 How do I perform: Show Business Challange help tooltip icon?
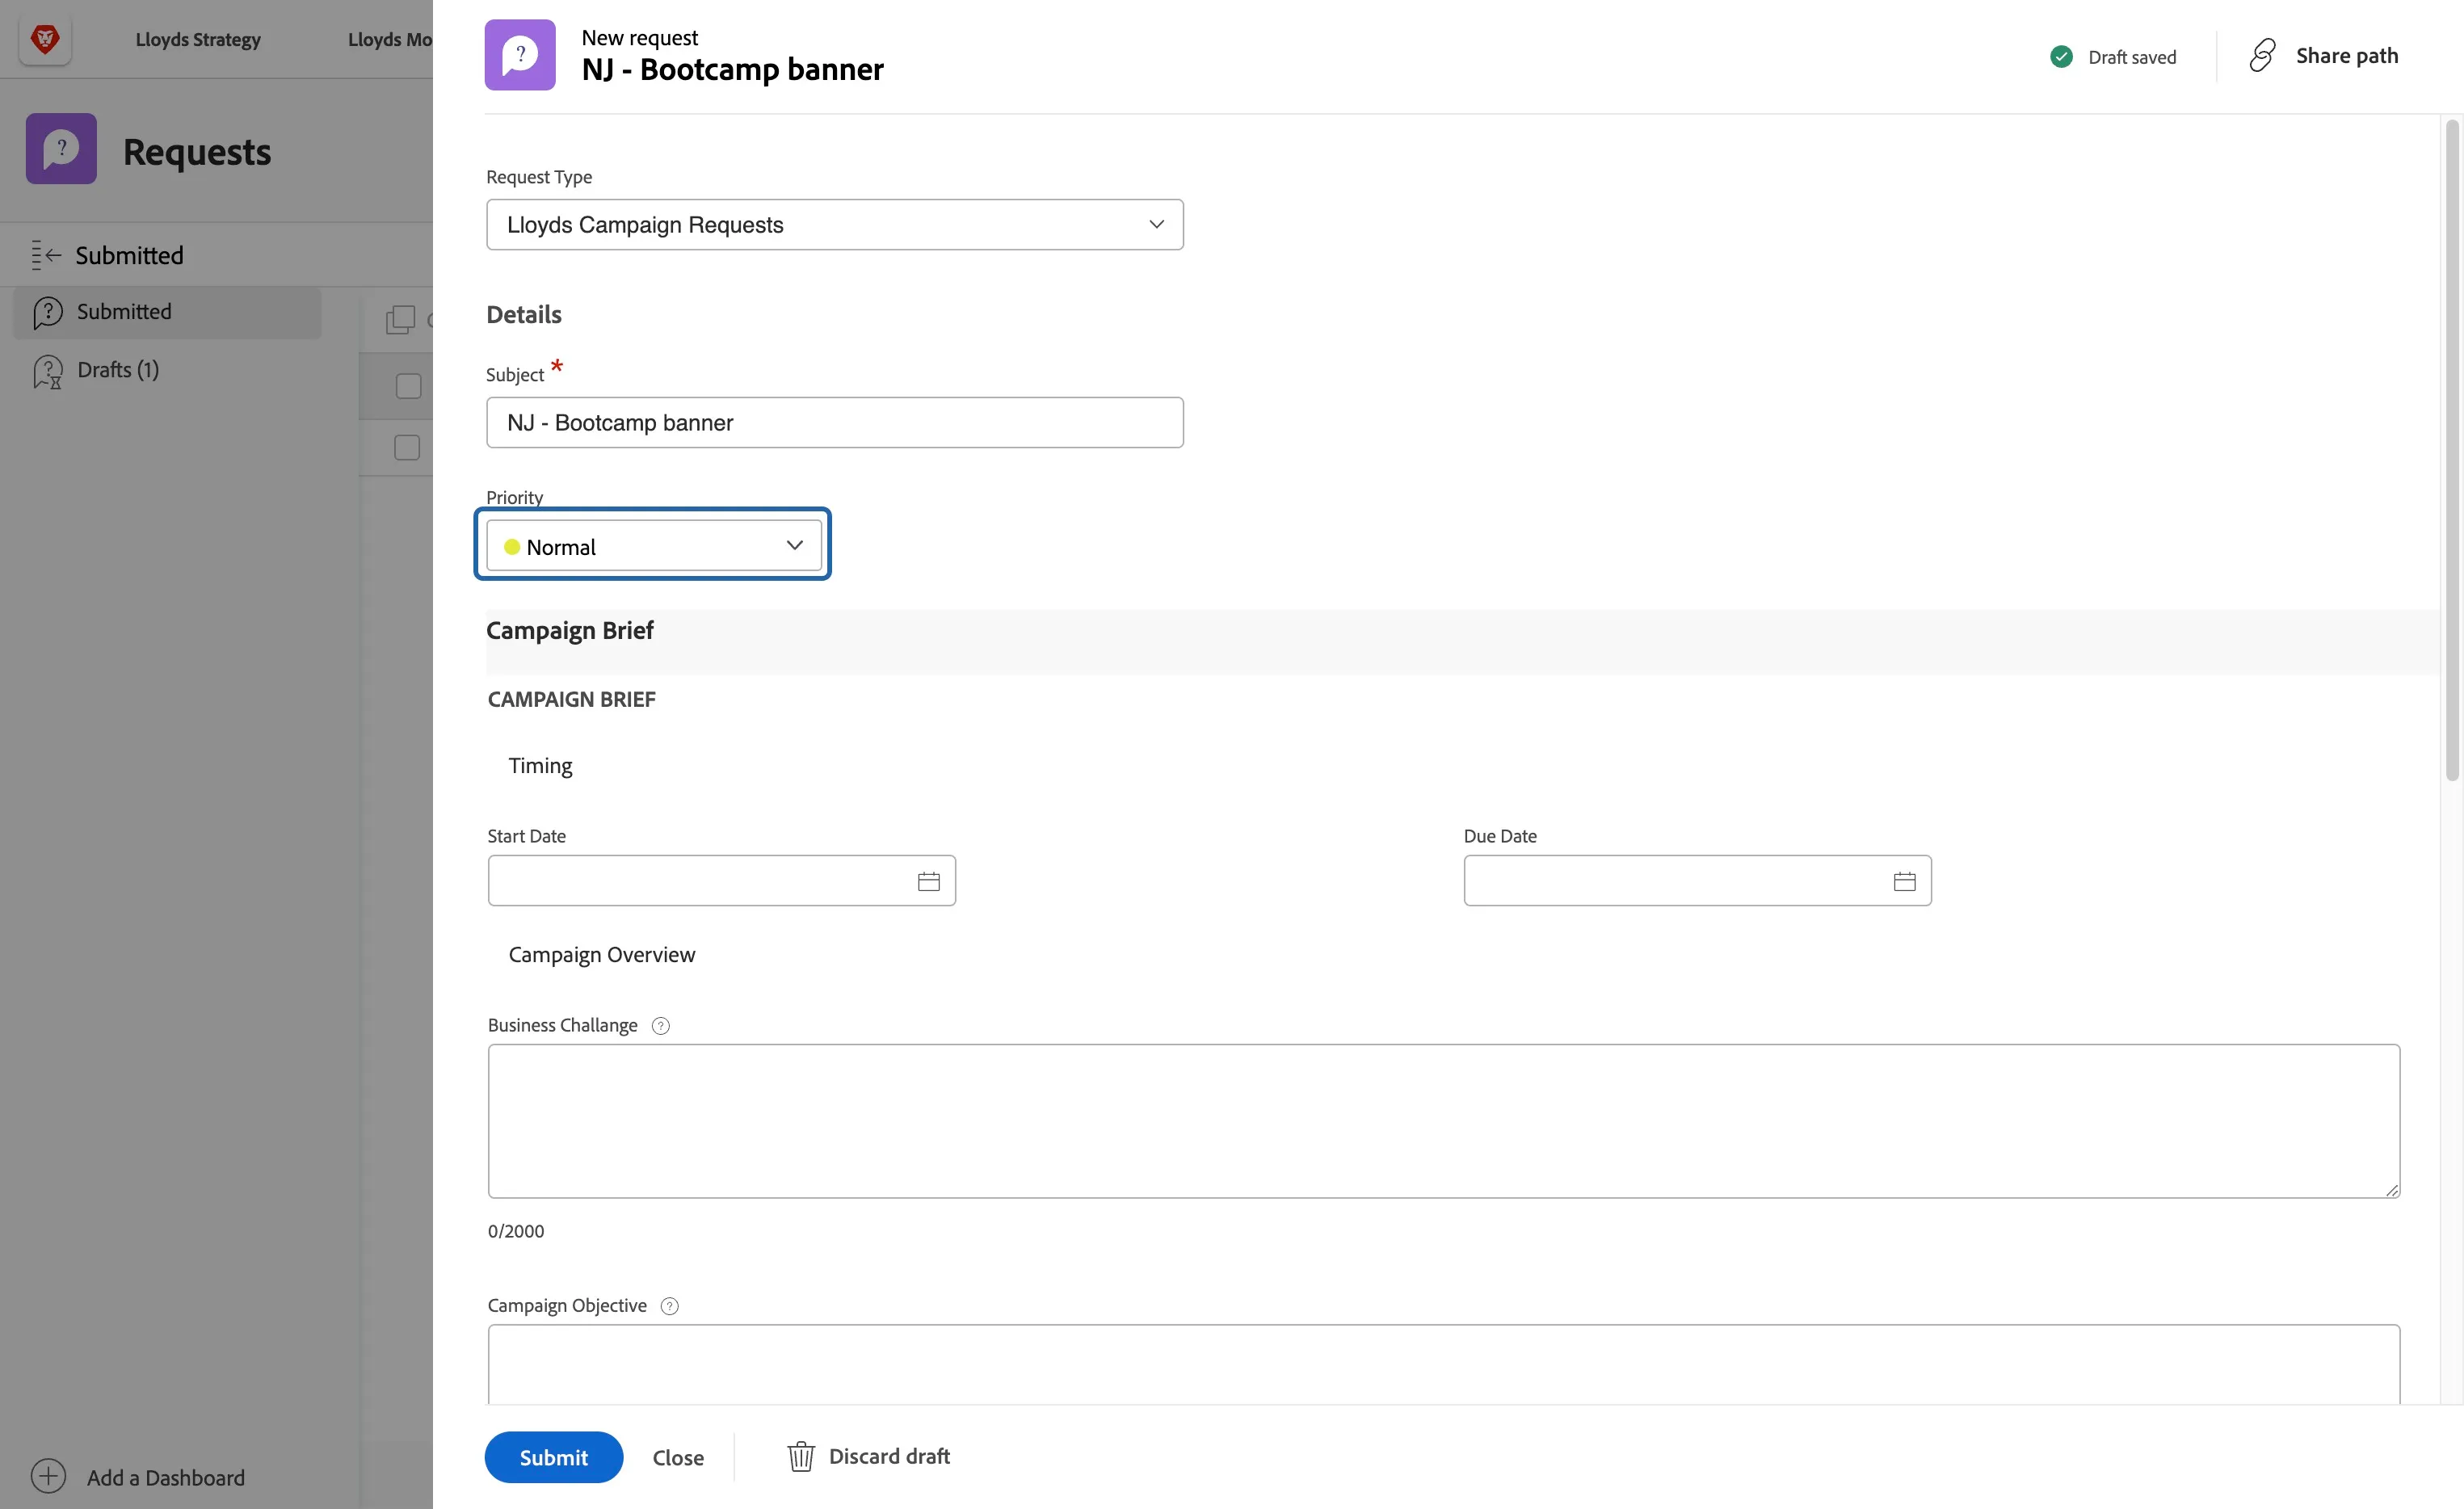(661, 1026)
